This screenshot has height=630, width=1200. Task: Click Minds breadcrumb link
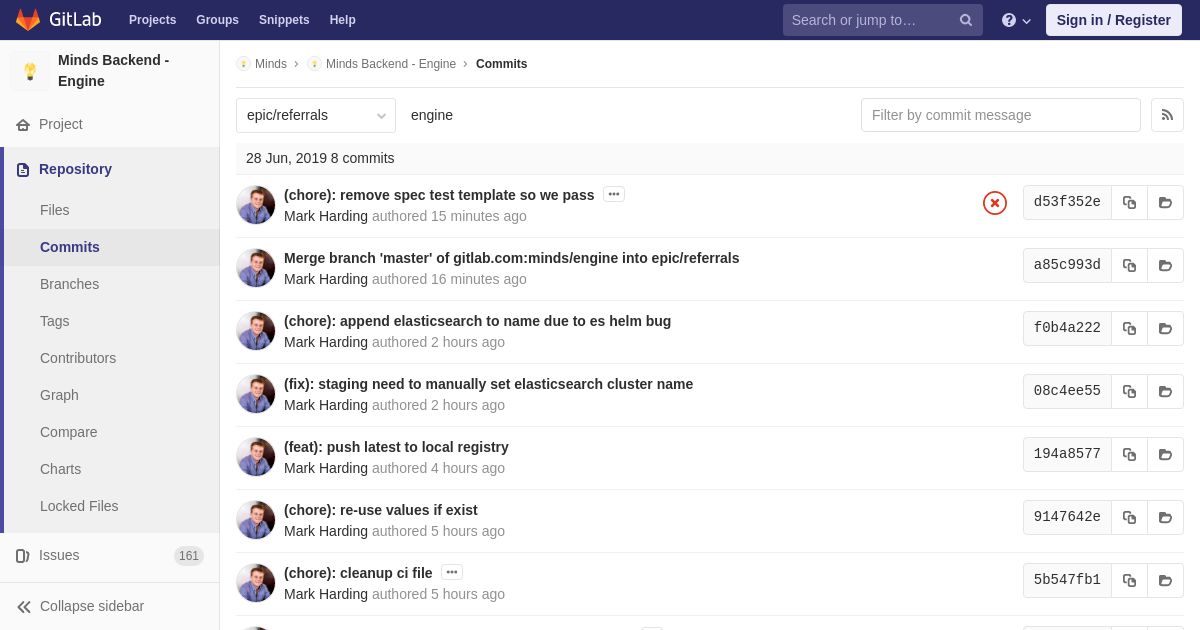271,64
